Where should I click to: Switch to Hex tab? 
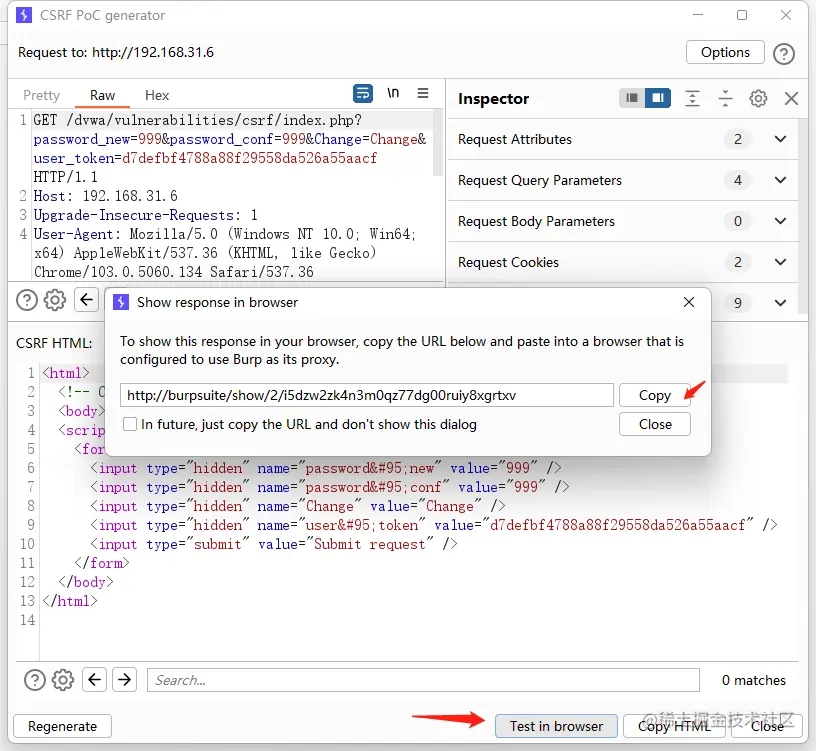[157, 95]
